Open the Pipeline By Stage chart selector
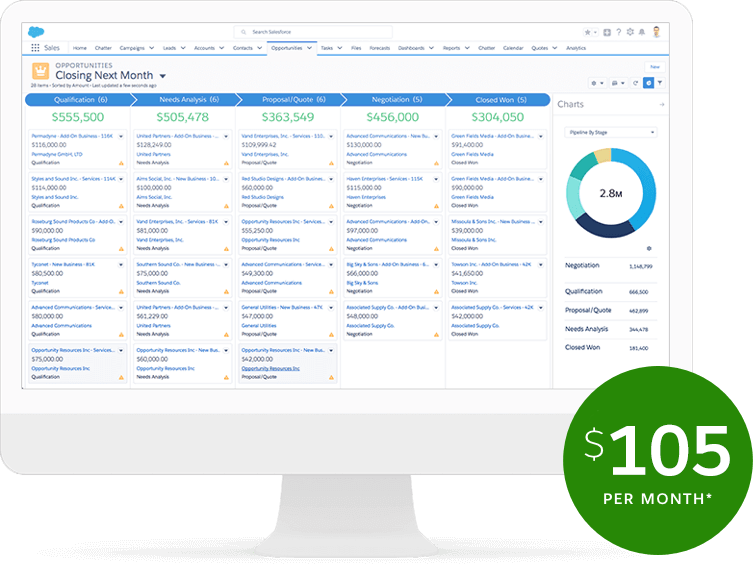This screenshot has width=753, height=564. (x=610, y=132)
